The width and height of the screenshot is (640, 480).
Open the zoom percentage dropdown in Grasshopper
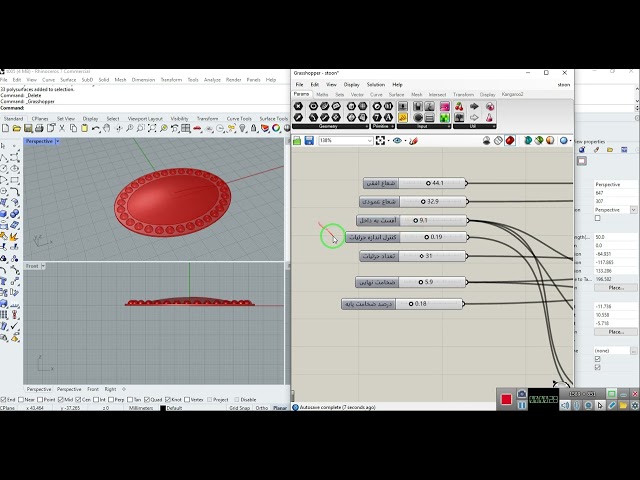click(369, 141)
